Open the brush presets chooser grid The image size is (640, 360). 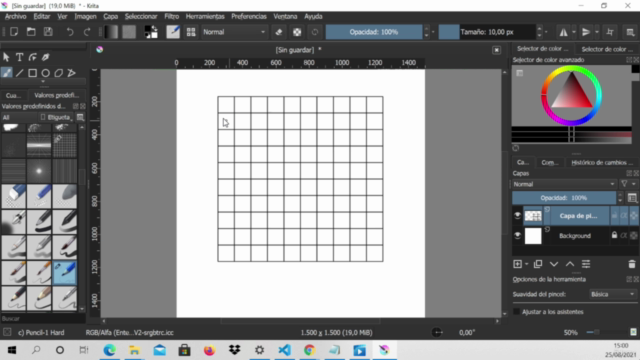tap(191, 32)
